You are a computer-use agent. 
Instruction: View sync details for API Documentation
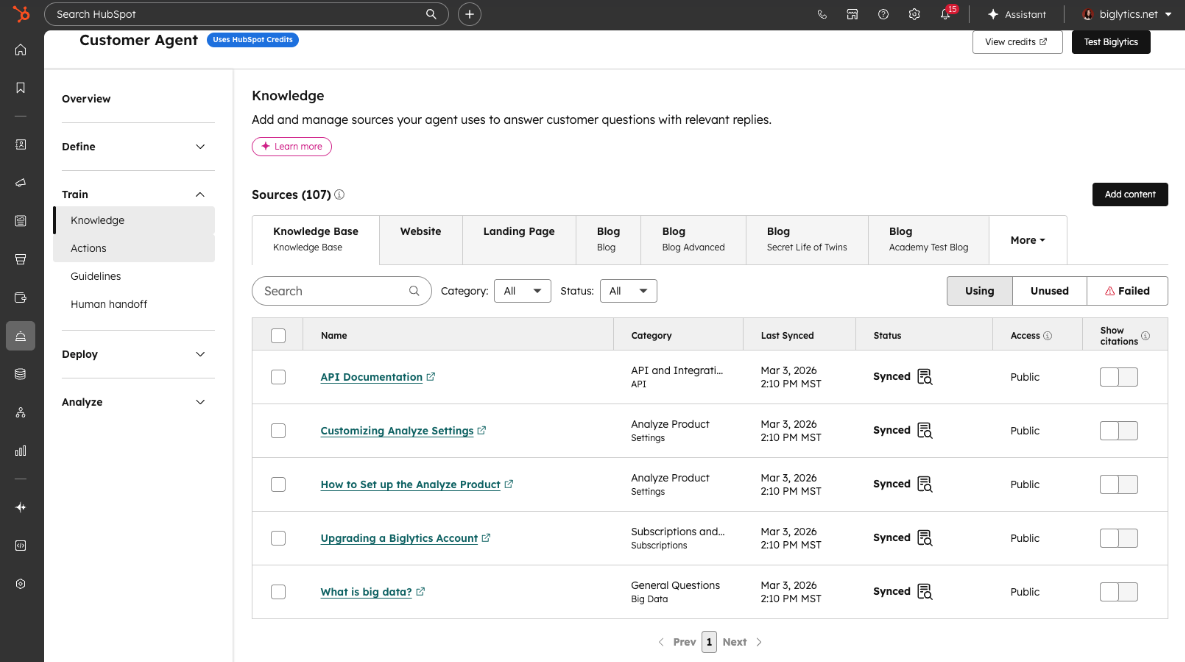pos(924,376)
